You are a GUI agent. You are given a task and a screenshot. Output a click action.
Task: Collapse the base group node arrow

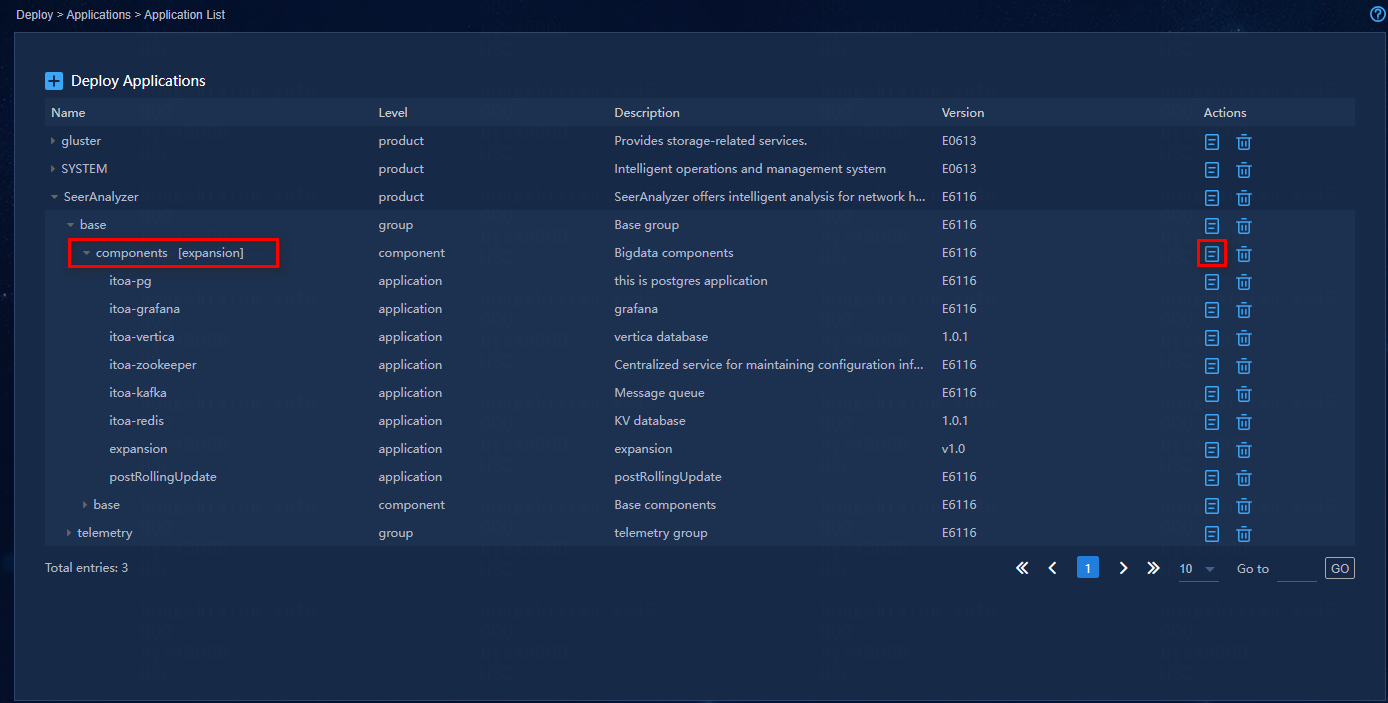[x=70, y=225]
